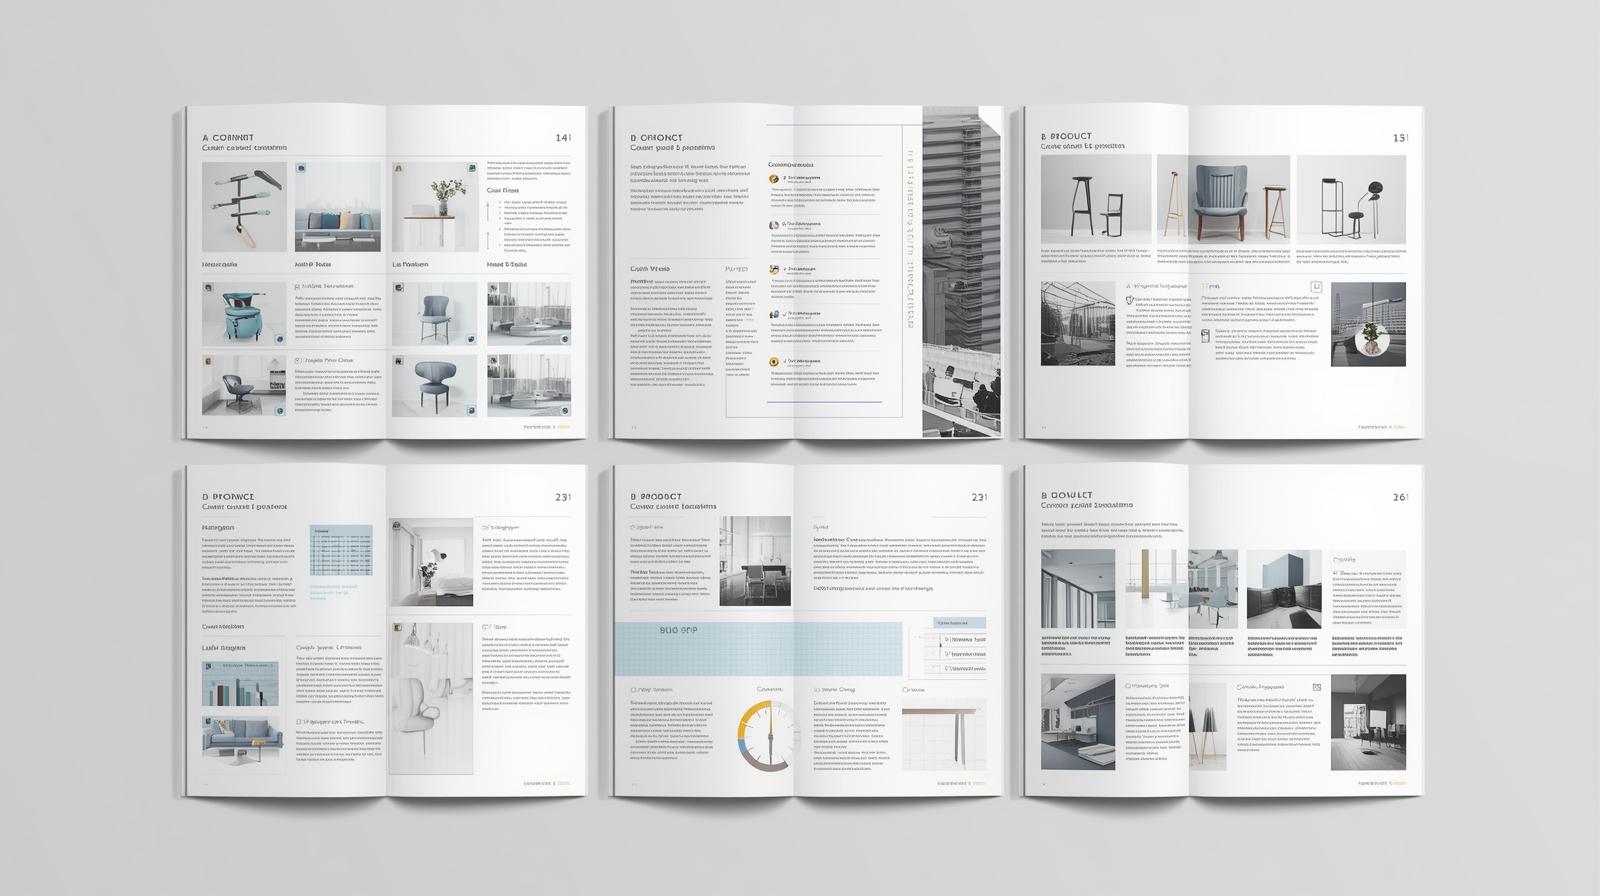This screenshot has height=896, width=1600.
Task: Click the black bar stools image
Action: pos(1095,198)
